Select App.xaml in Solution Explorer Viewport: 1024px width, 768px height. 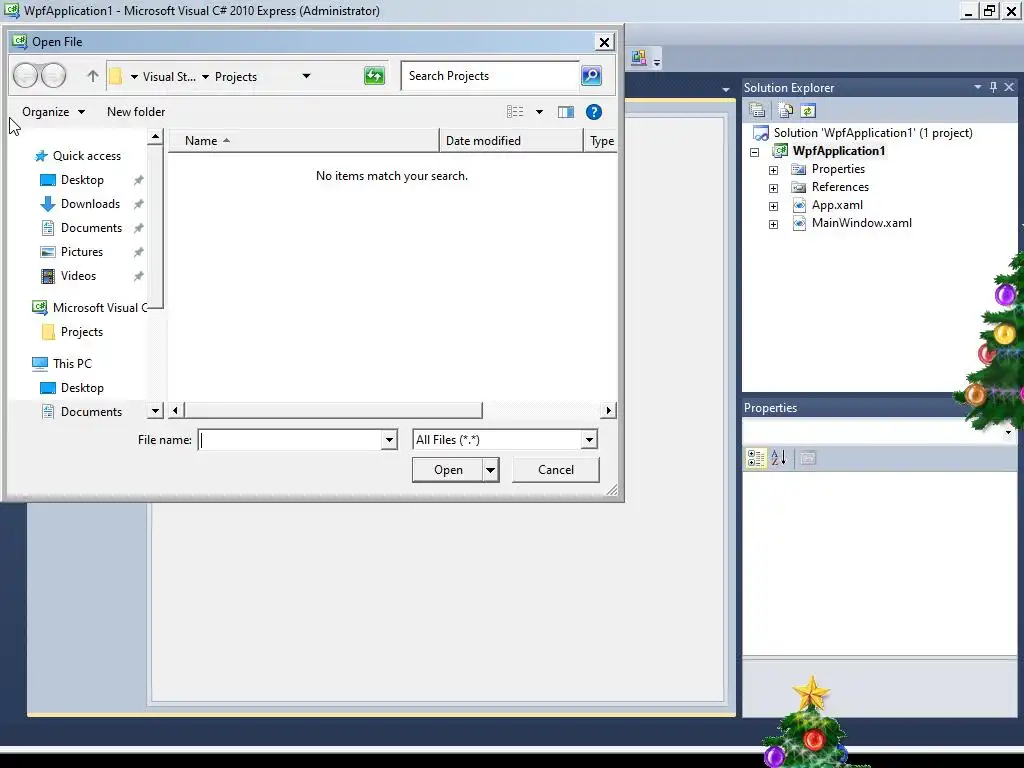(837, 205)
